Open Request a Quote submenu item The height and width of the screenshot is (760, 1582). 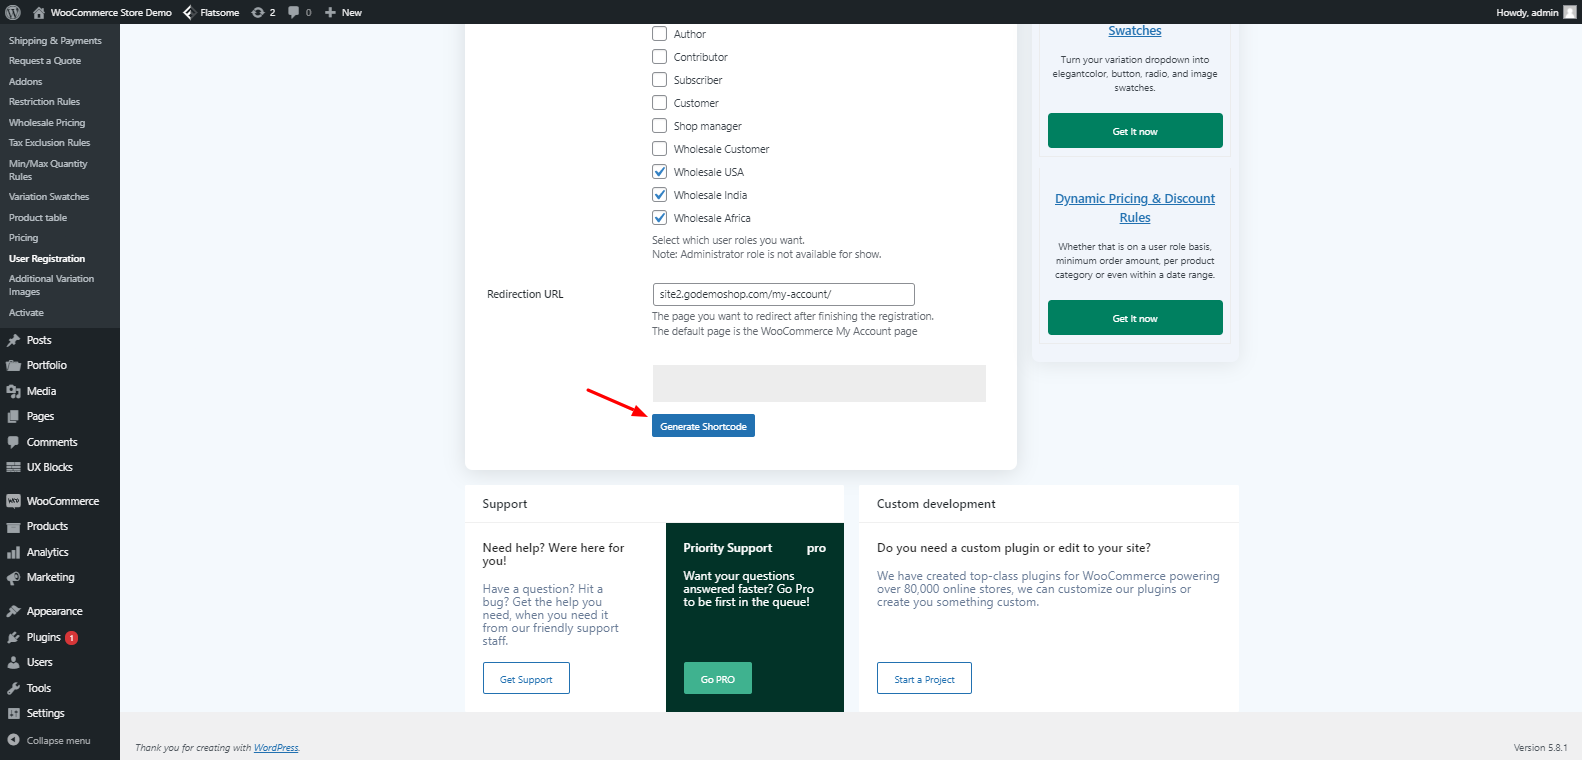click(x=45, y=61)
